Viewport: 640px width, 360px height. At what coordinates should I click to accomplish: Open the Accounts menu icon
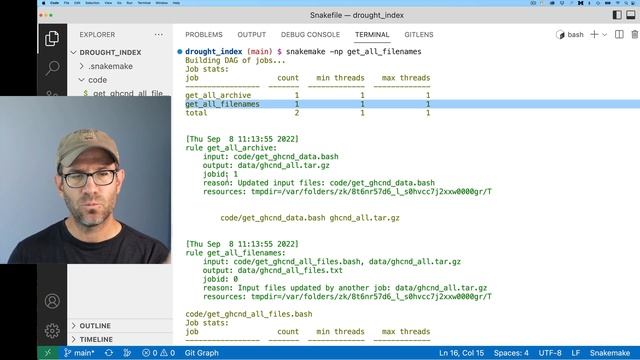[x=52, y=301]
